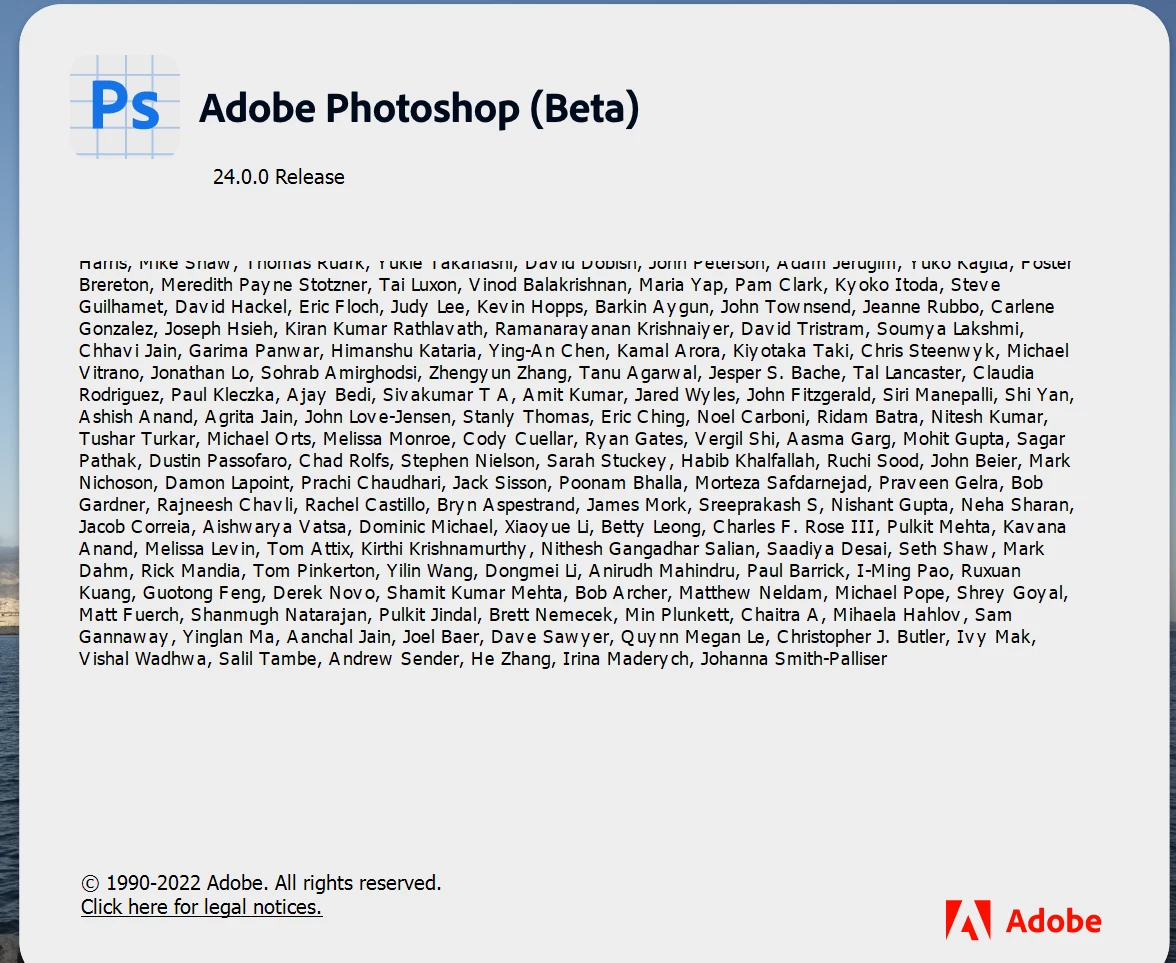Click the name Rachel Castillo

(x=365, y=505)
